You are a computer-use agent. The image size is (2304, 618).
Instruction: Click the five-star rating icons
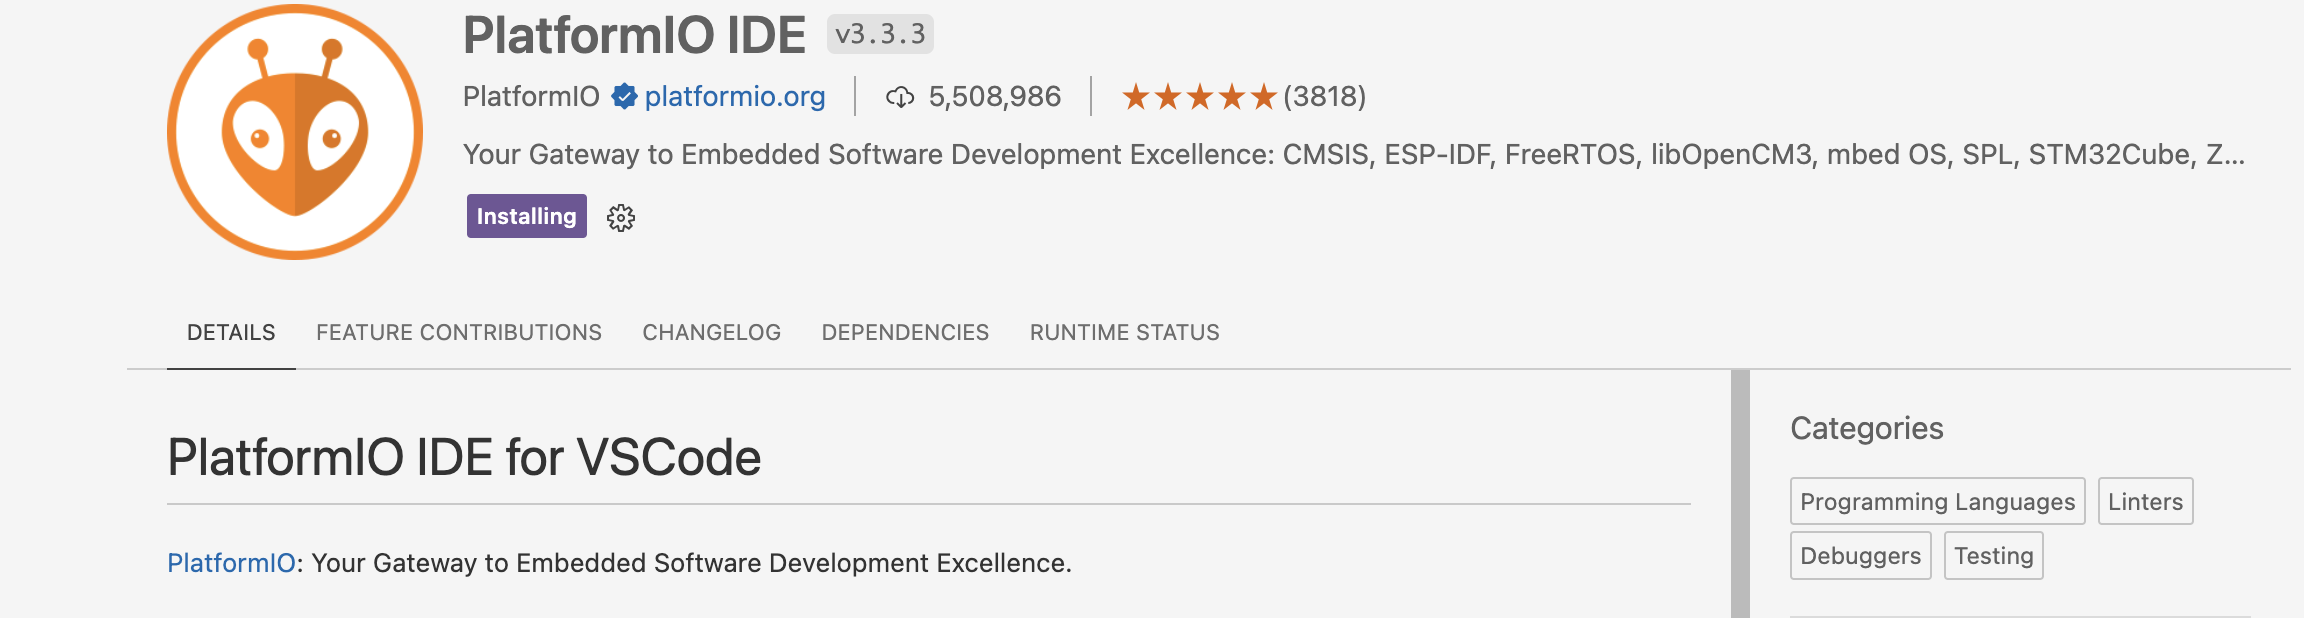click(1199, 97)
